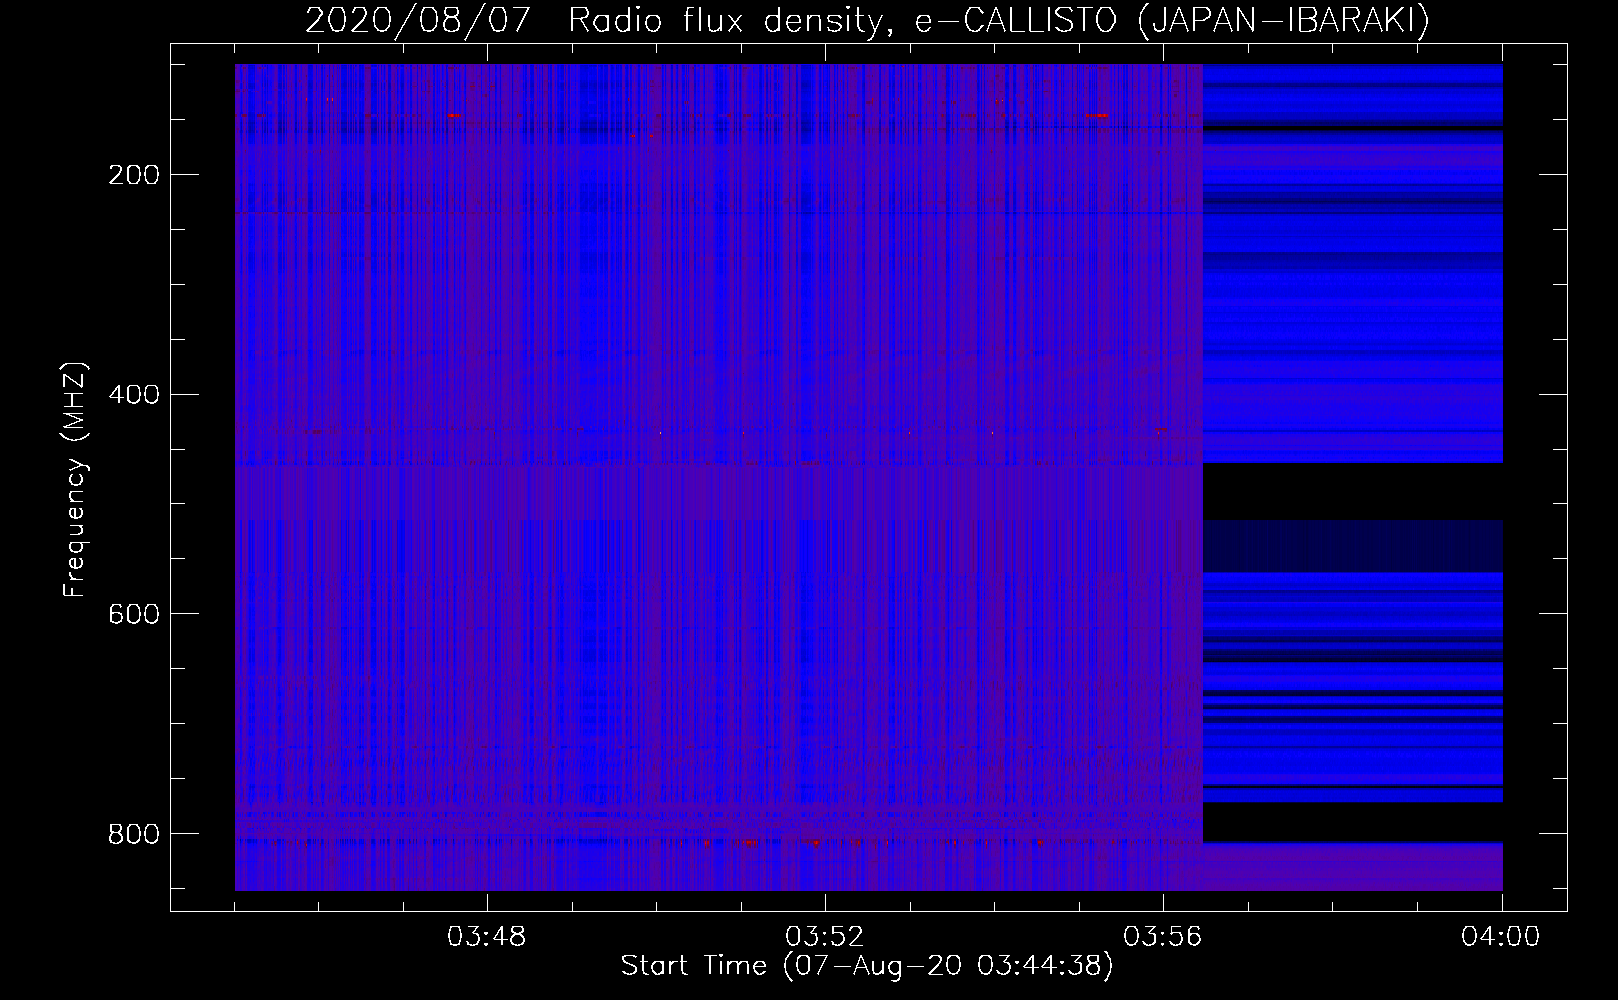Screen dimensions: 1618x1000
Task: Select the "Frequency (MHZ)" axis label
Action: 75,479
